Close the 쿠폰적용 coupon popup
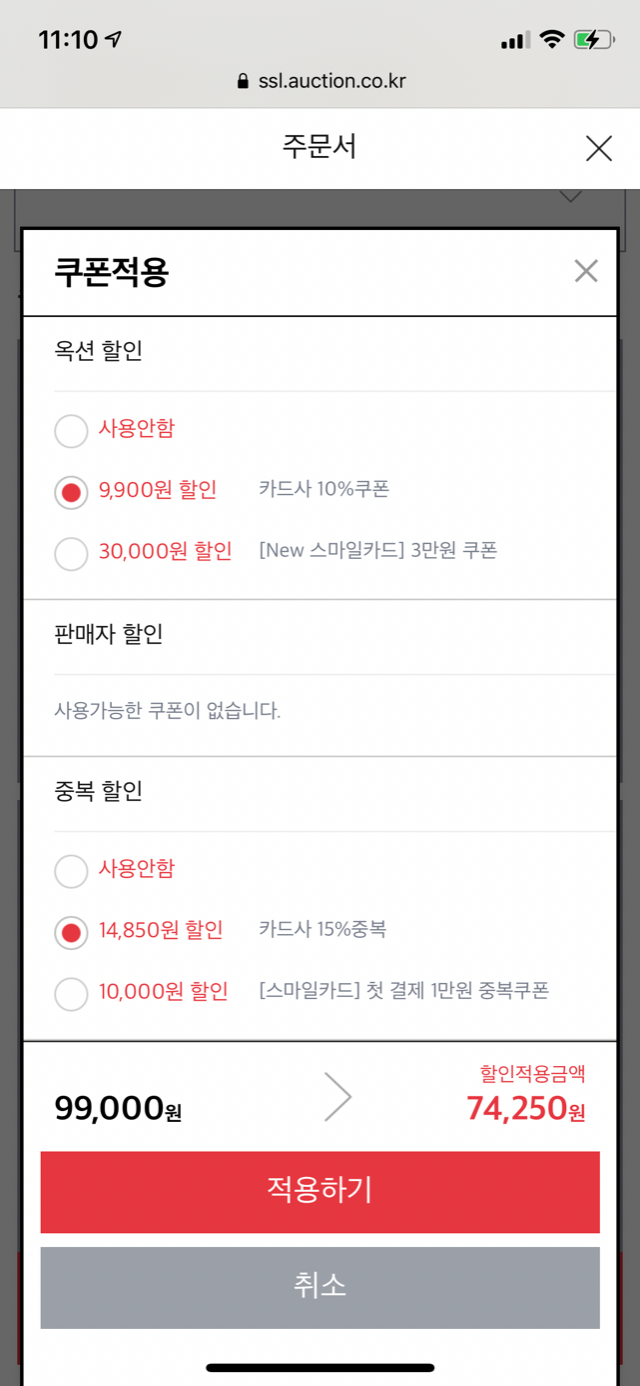The image size is (640, 1386). [x=586, y=271]
